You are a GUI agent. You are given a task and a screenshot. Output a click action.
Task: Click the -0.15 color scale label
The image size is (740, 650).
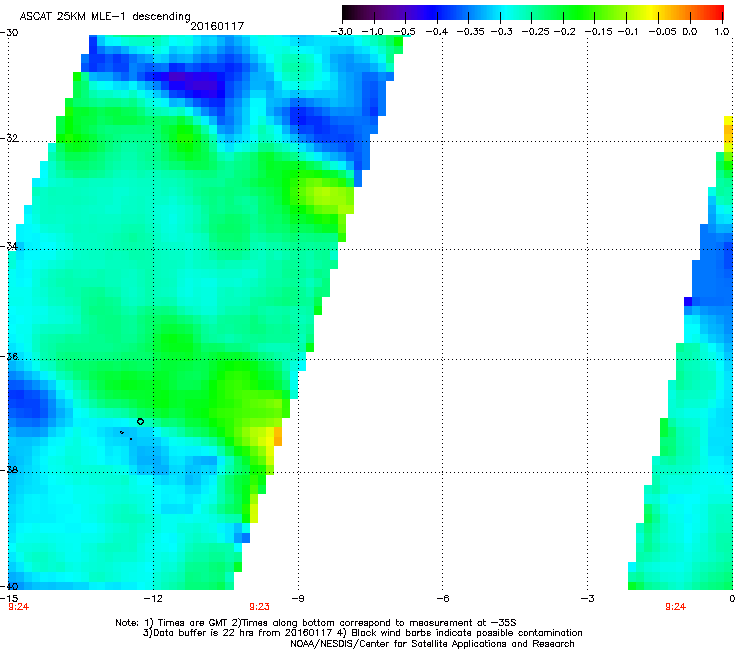click(598, 32)
